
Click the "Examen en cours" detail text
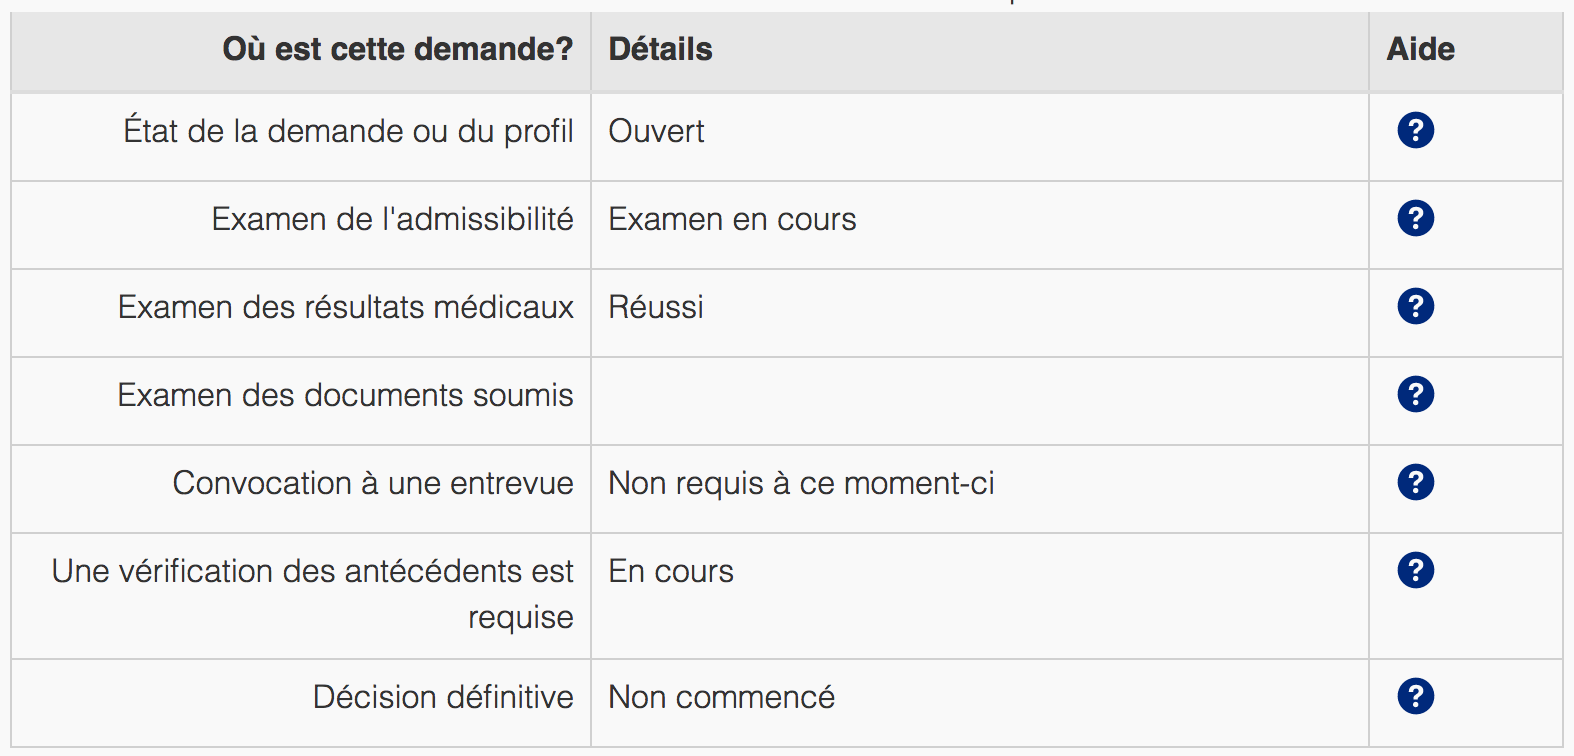[x=732, y=219]
